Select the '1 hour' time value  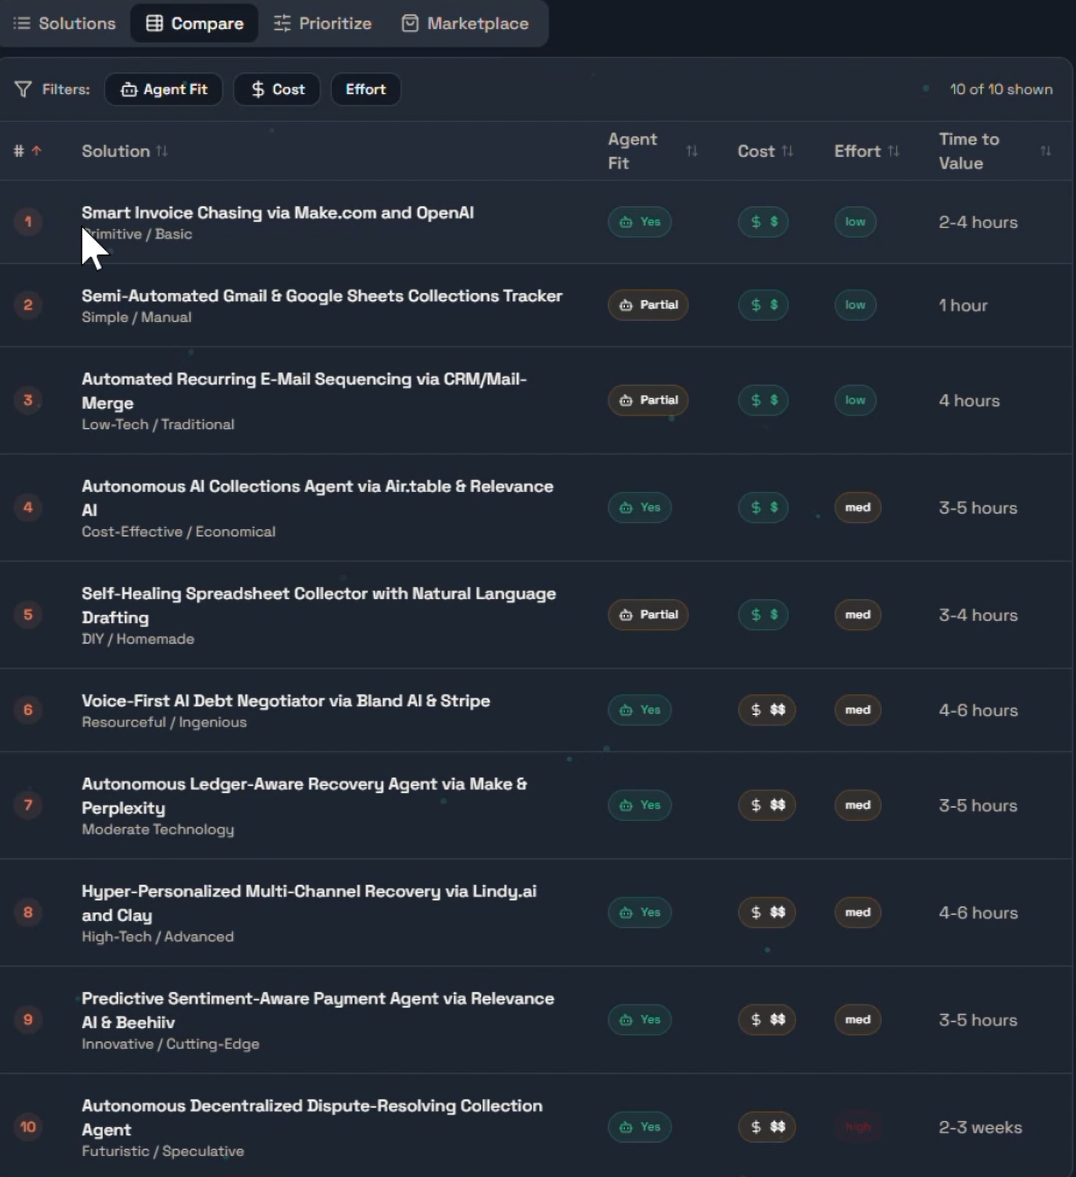[x=963, y=306]
